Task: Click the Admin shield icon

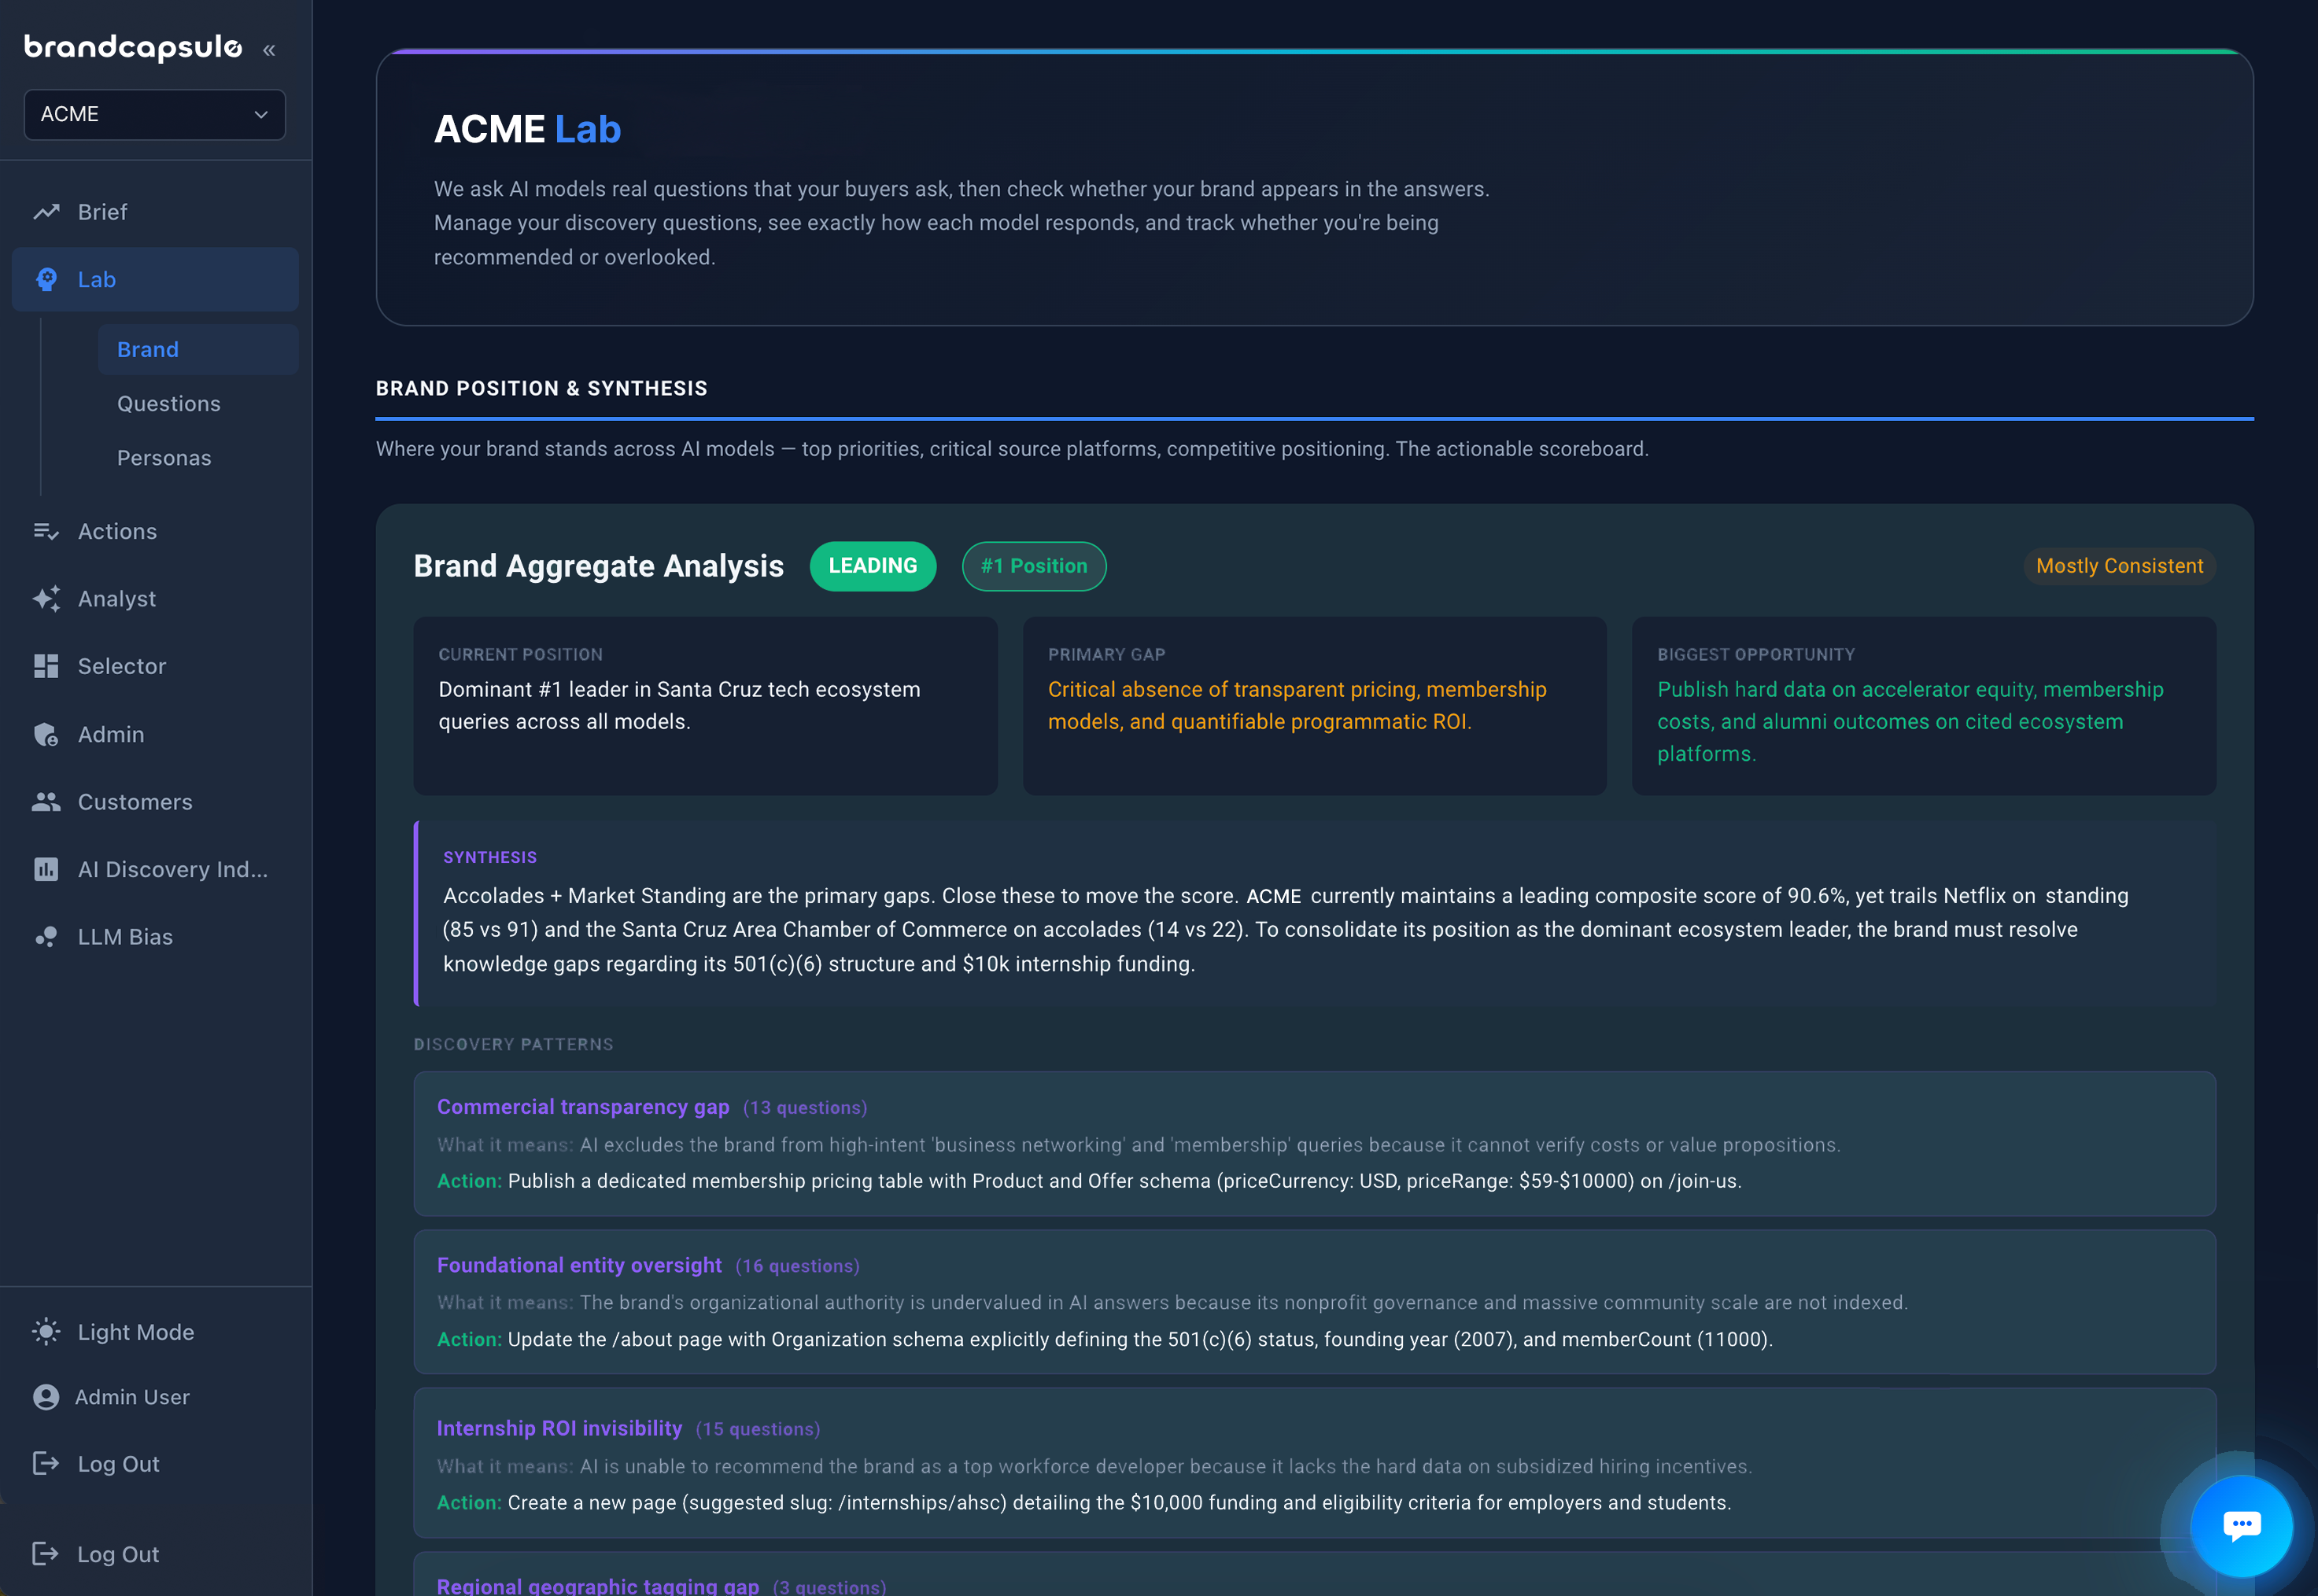Action: click(x=46, y=734)
